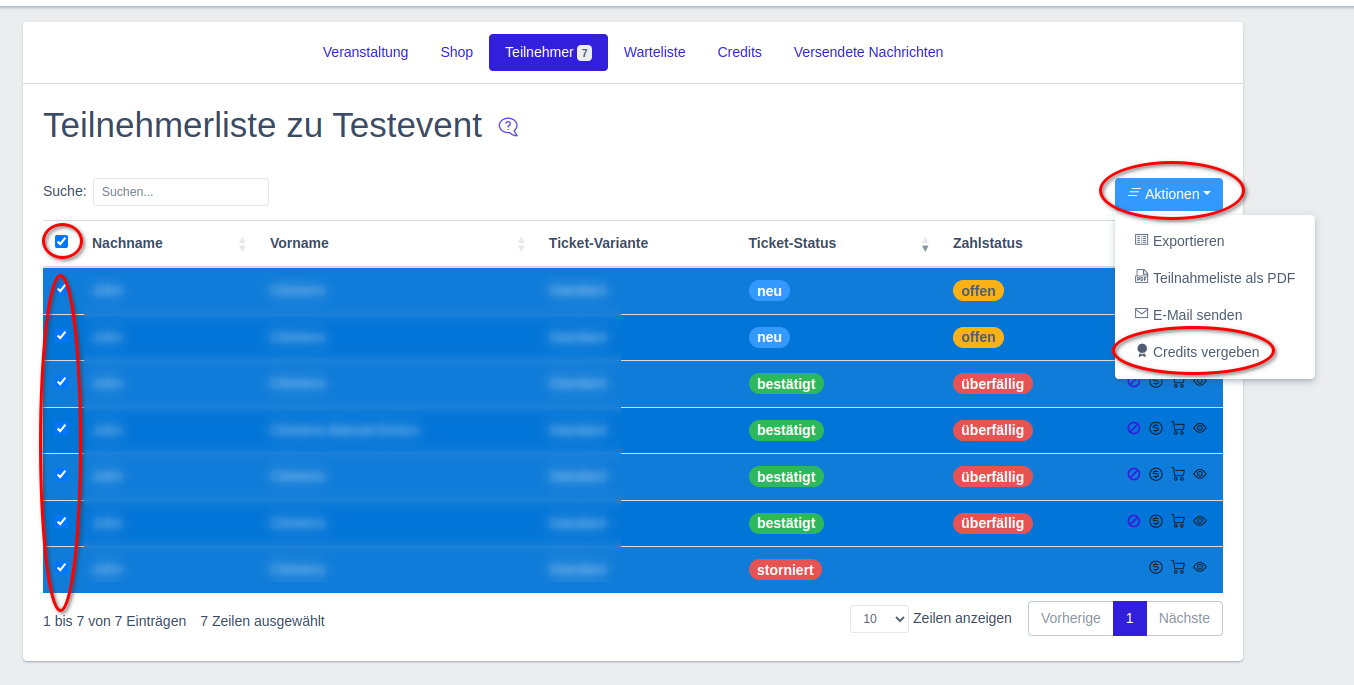Open the shopping cart icon in the sixth row
Viewport: 1354px width, 685px height.
tap(1178, 521)
